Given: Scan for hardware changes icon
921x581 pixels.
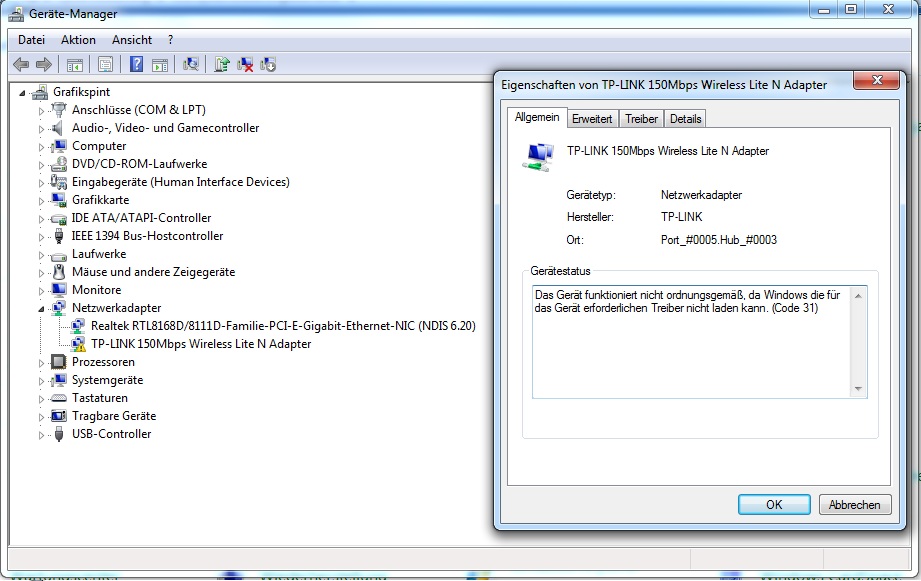Looking at the screenshot, I should click(190, 64).
